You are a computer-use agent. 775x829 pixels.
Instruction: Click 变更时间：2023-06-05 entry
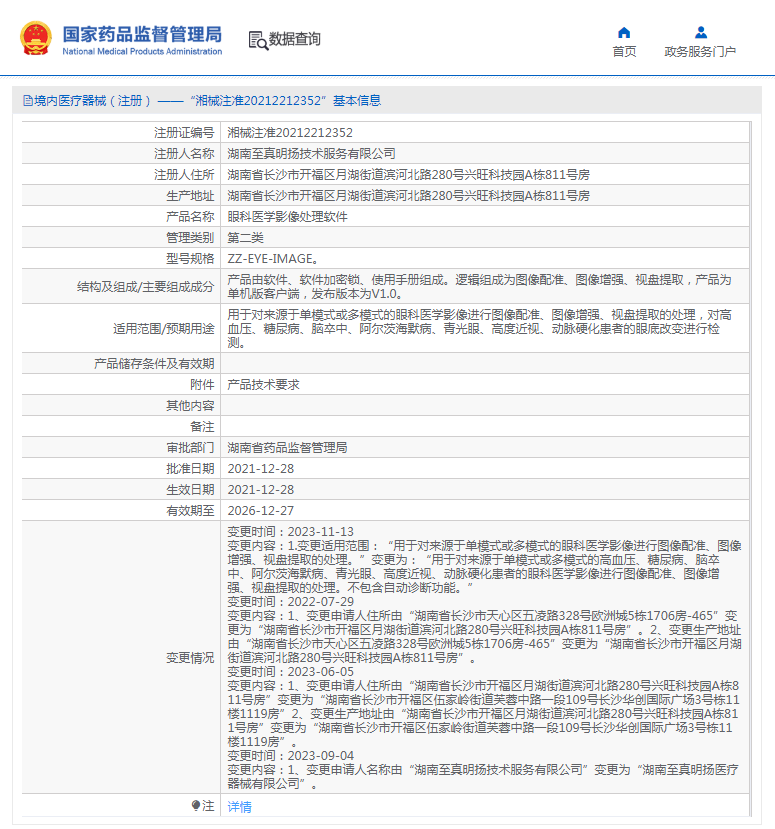click(291, 671)
